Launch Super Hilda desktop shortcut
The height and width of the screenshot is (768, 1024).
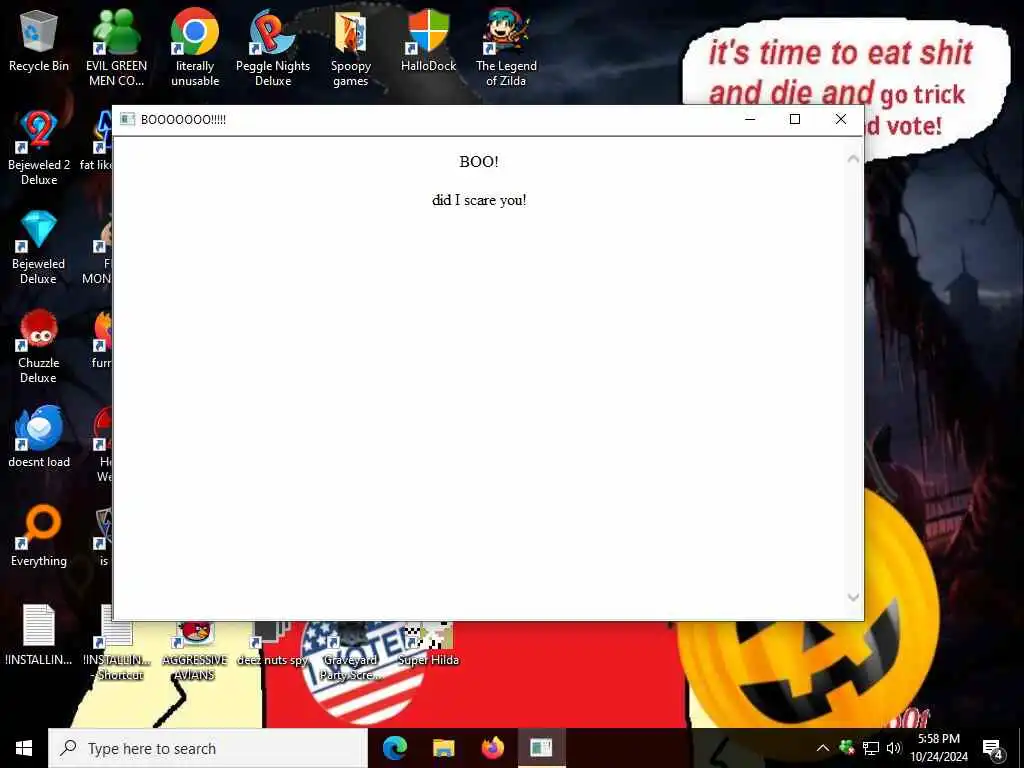point(428,643)
